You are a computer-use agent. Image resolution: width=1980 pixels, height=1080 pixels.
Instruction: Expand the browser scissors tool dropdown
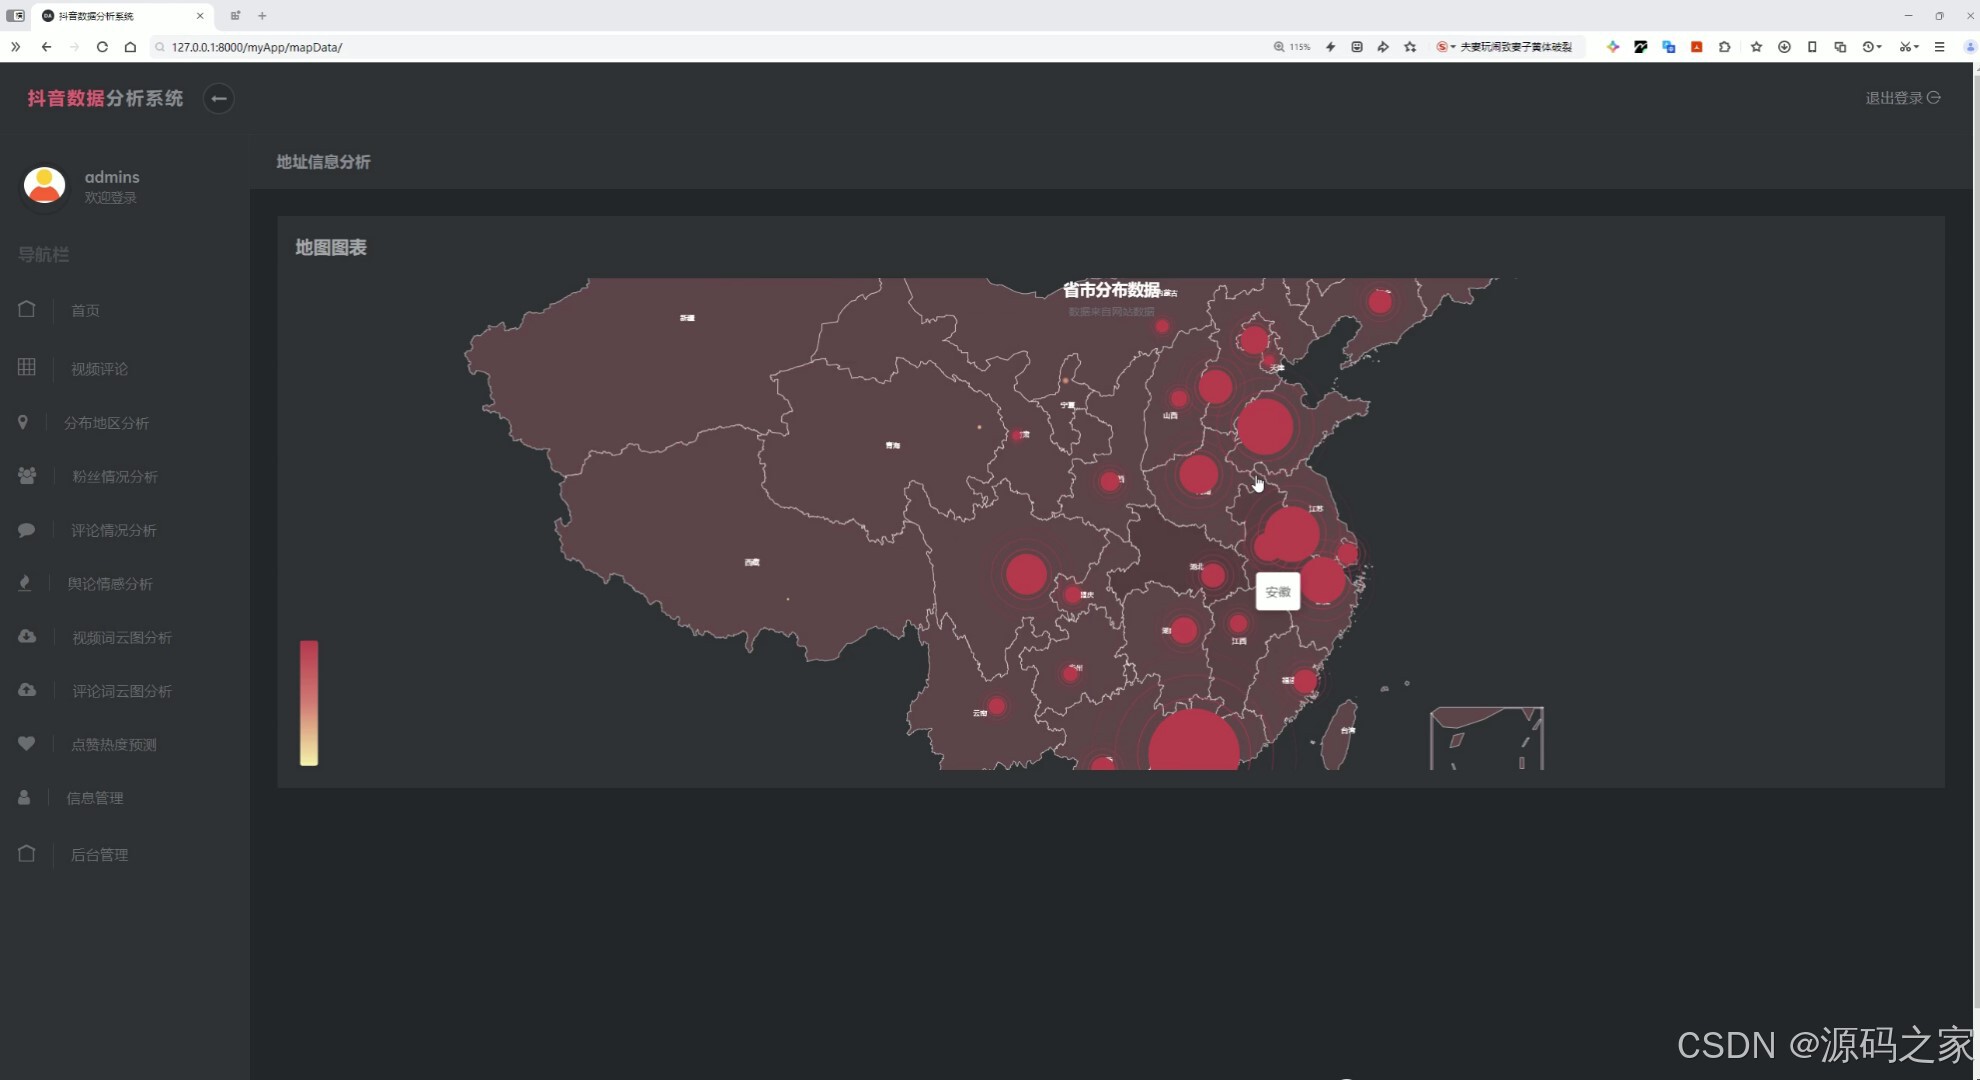tap(1916, 47)
